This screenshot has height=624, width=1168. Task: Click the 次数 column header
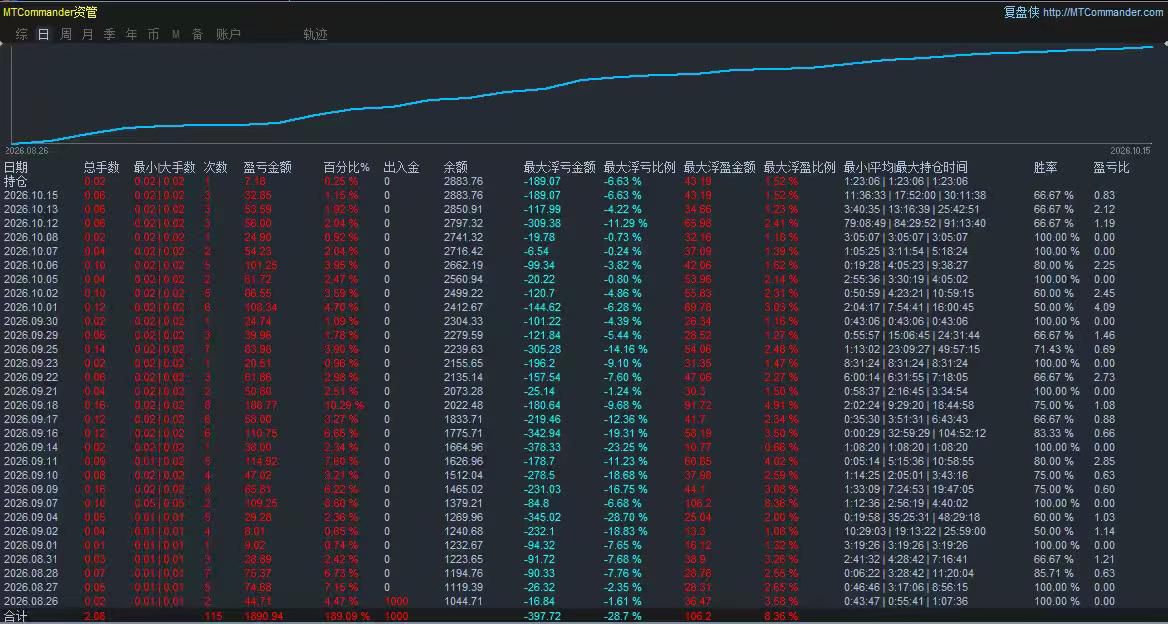(215, 168)
